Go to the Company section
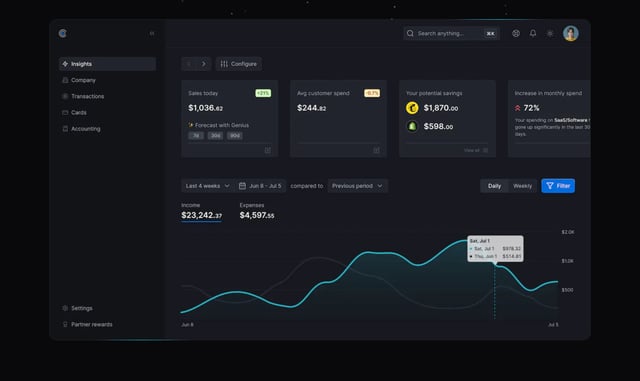 [x=83, y=80]
